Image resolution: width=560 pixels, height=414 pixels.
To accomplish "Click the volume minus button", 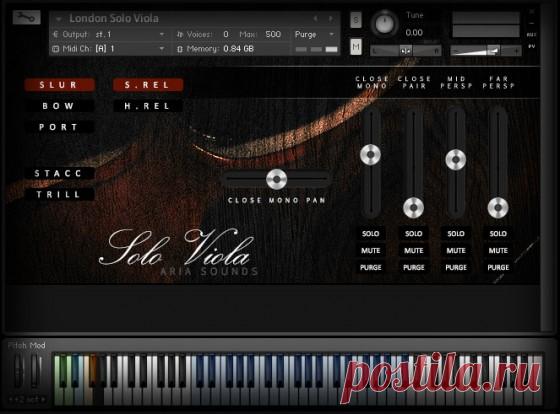I will (x=455, y=52).
